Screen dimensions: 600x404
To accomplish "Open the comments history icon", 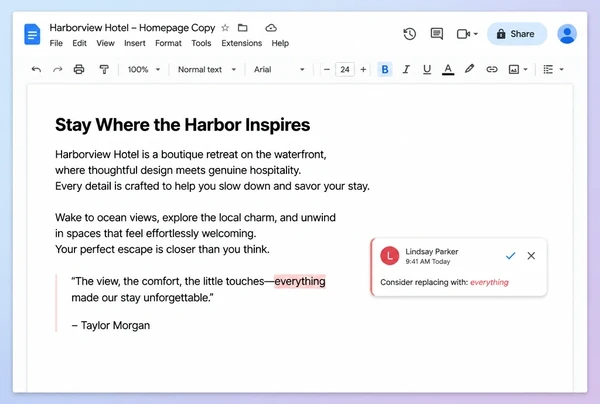I will pos(437,34).
